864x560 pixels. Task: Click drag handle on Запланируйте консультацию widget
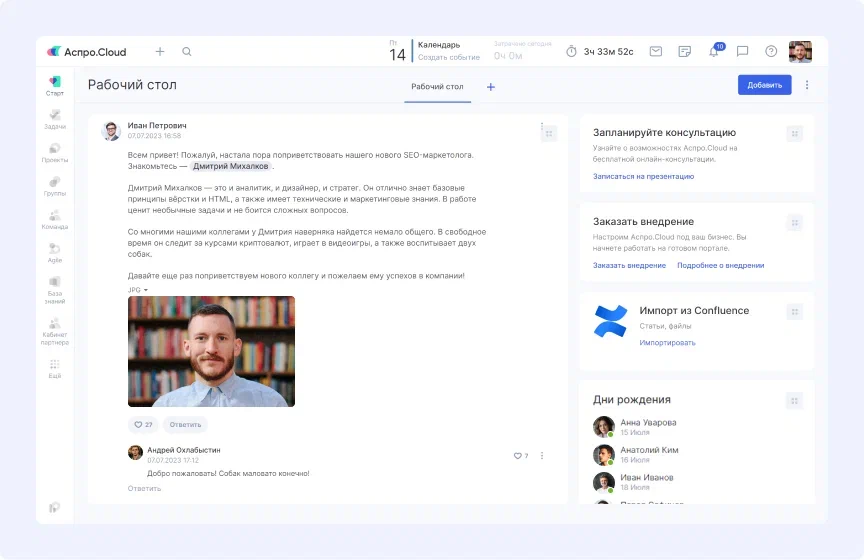pos(795,133)
